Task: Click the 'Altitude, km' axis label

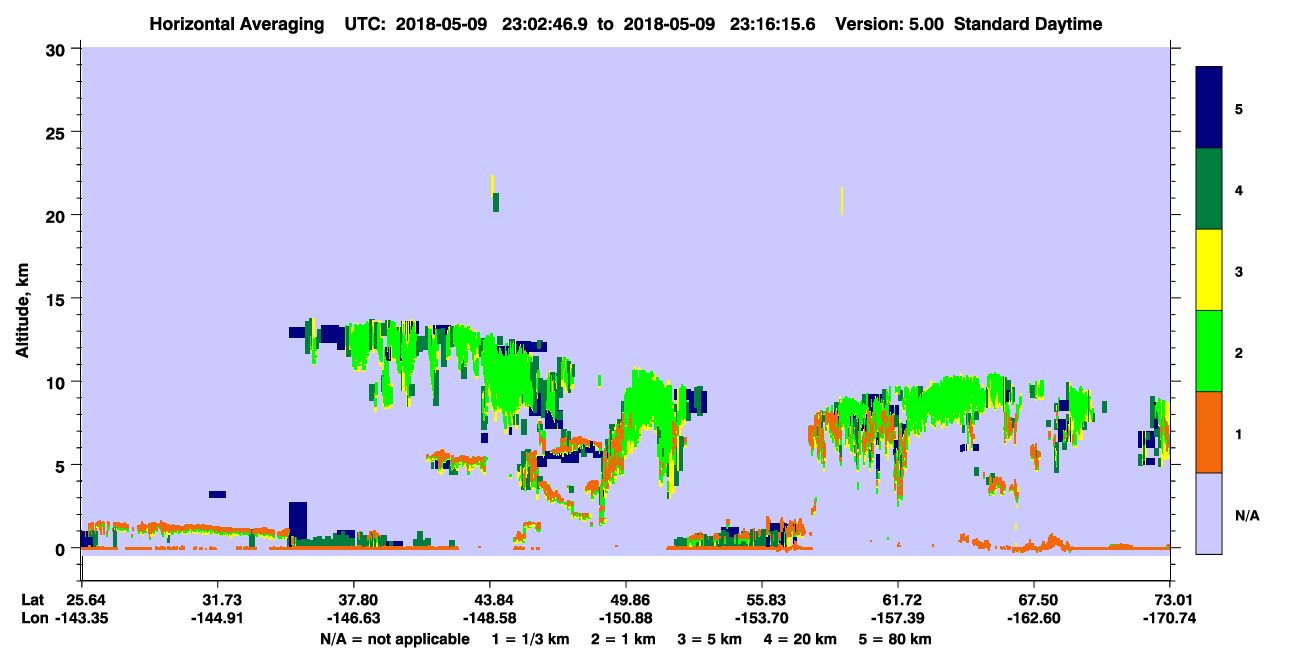Action: click(22, 310)
